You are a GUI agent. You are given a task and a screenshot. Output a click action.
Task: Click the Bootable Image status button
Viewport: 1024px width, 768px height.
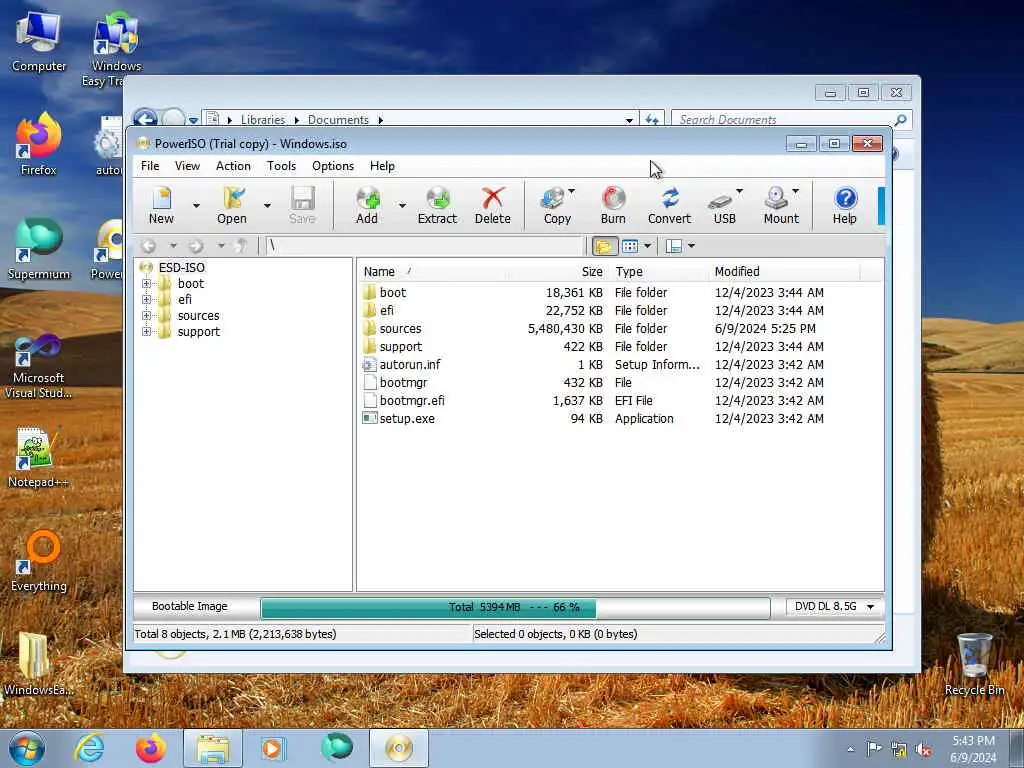pos(190,607)
